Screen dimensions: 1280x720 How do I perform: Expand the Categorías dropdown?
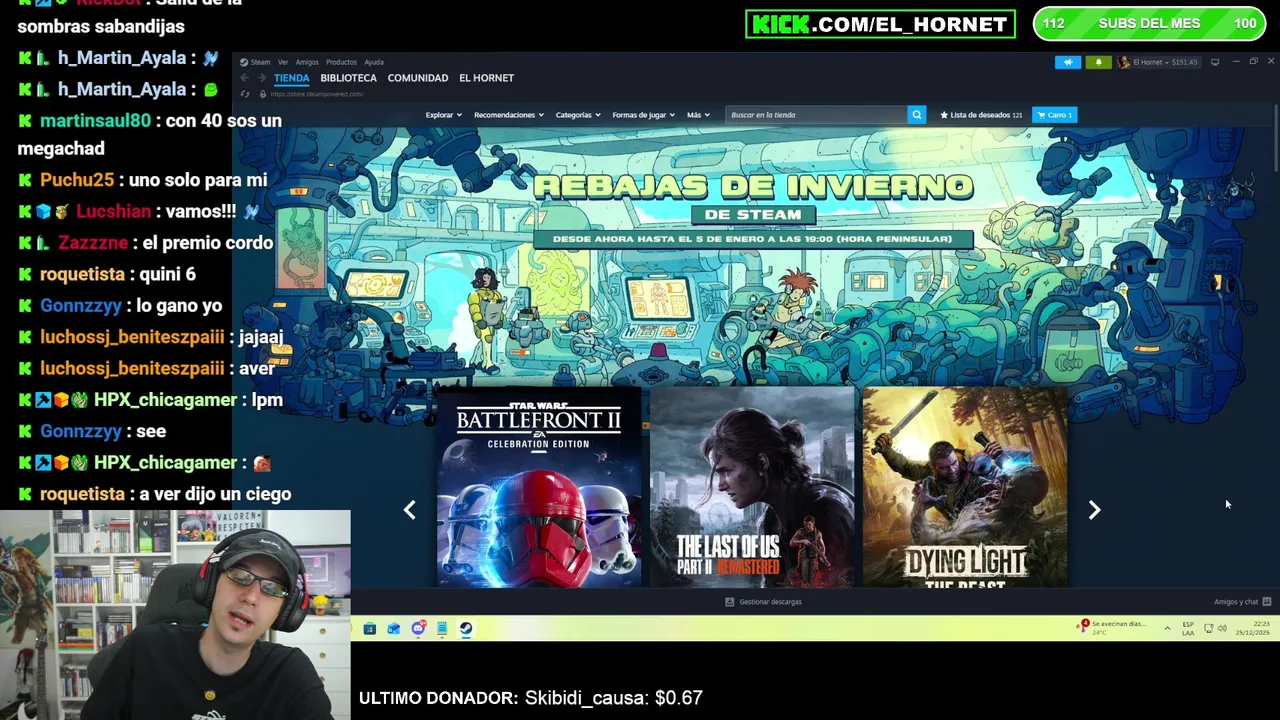[x=578, y=115]
